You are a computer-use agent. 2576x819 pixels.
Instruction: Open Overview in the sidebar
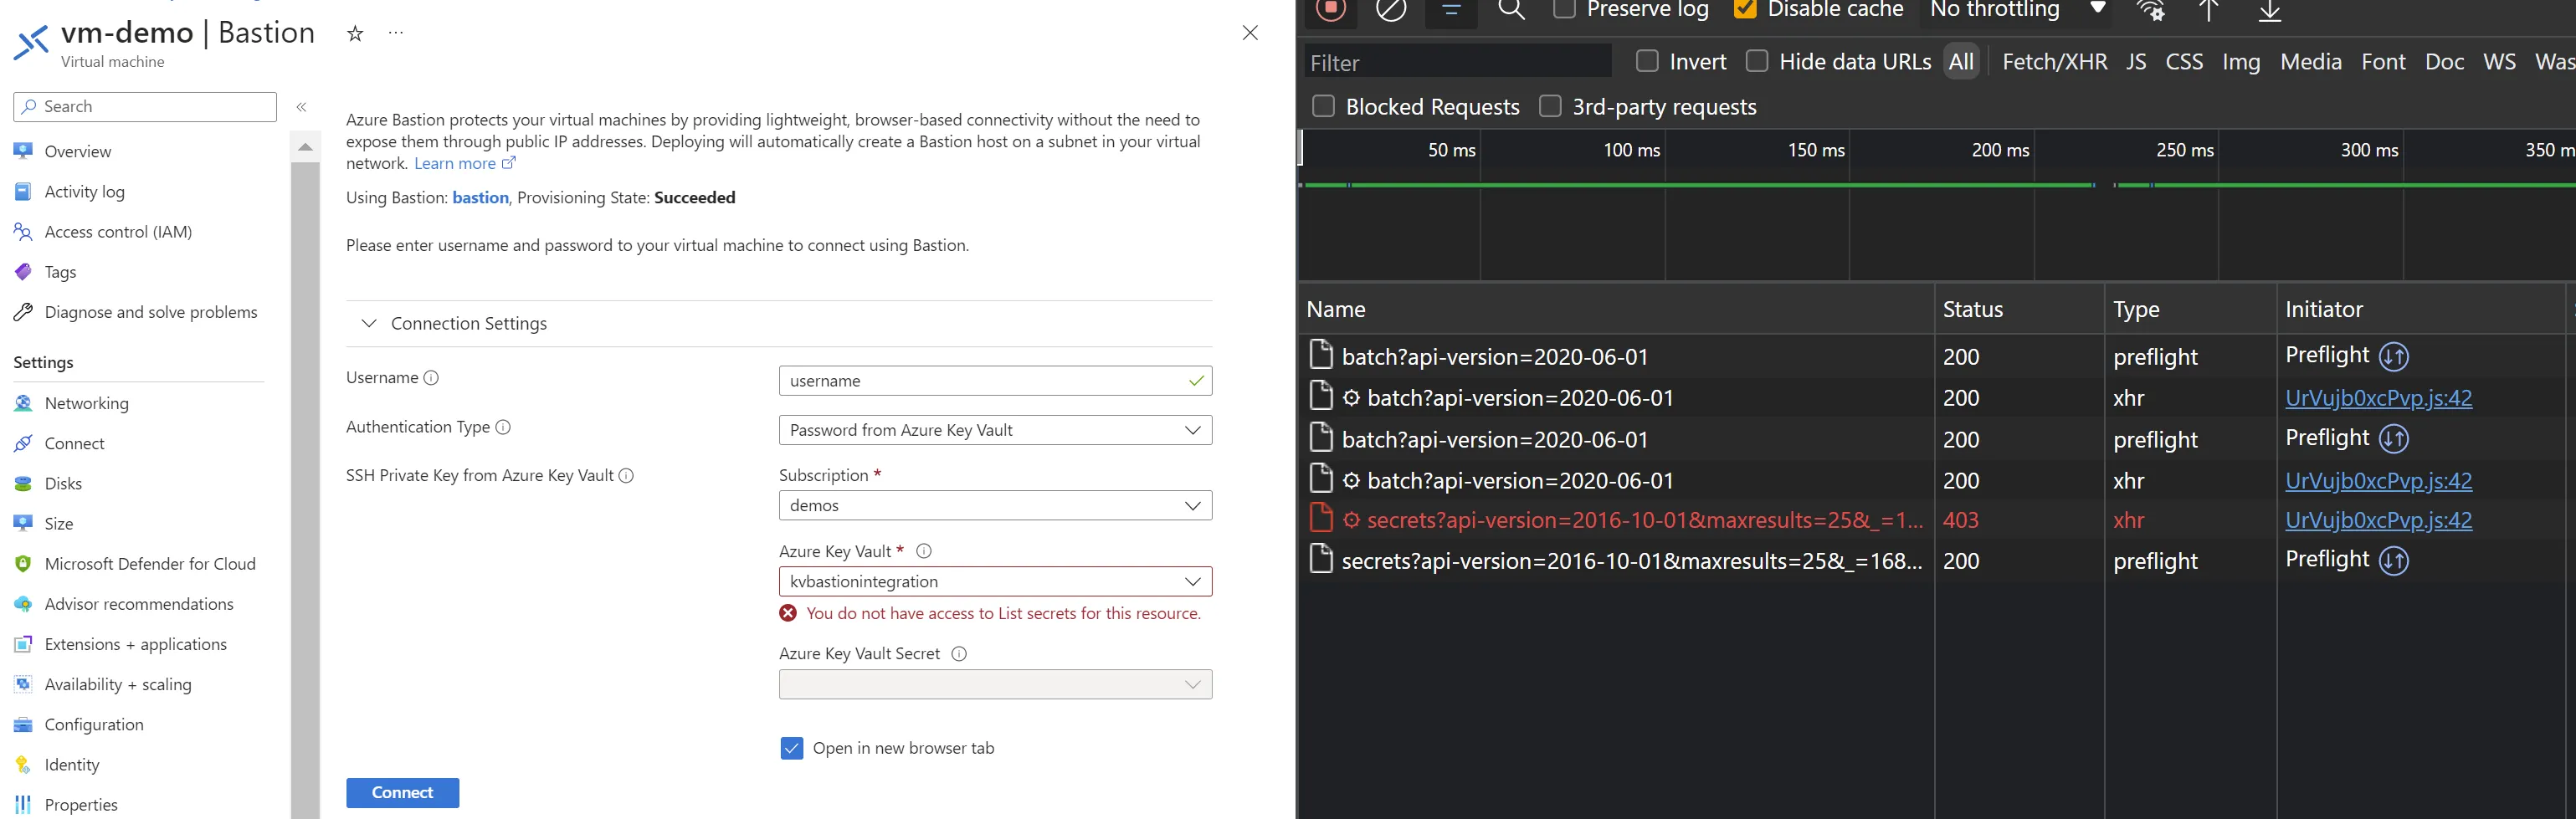coord(77,151)
